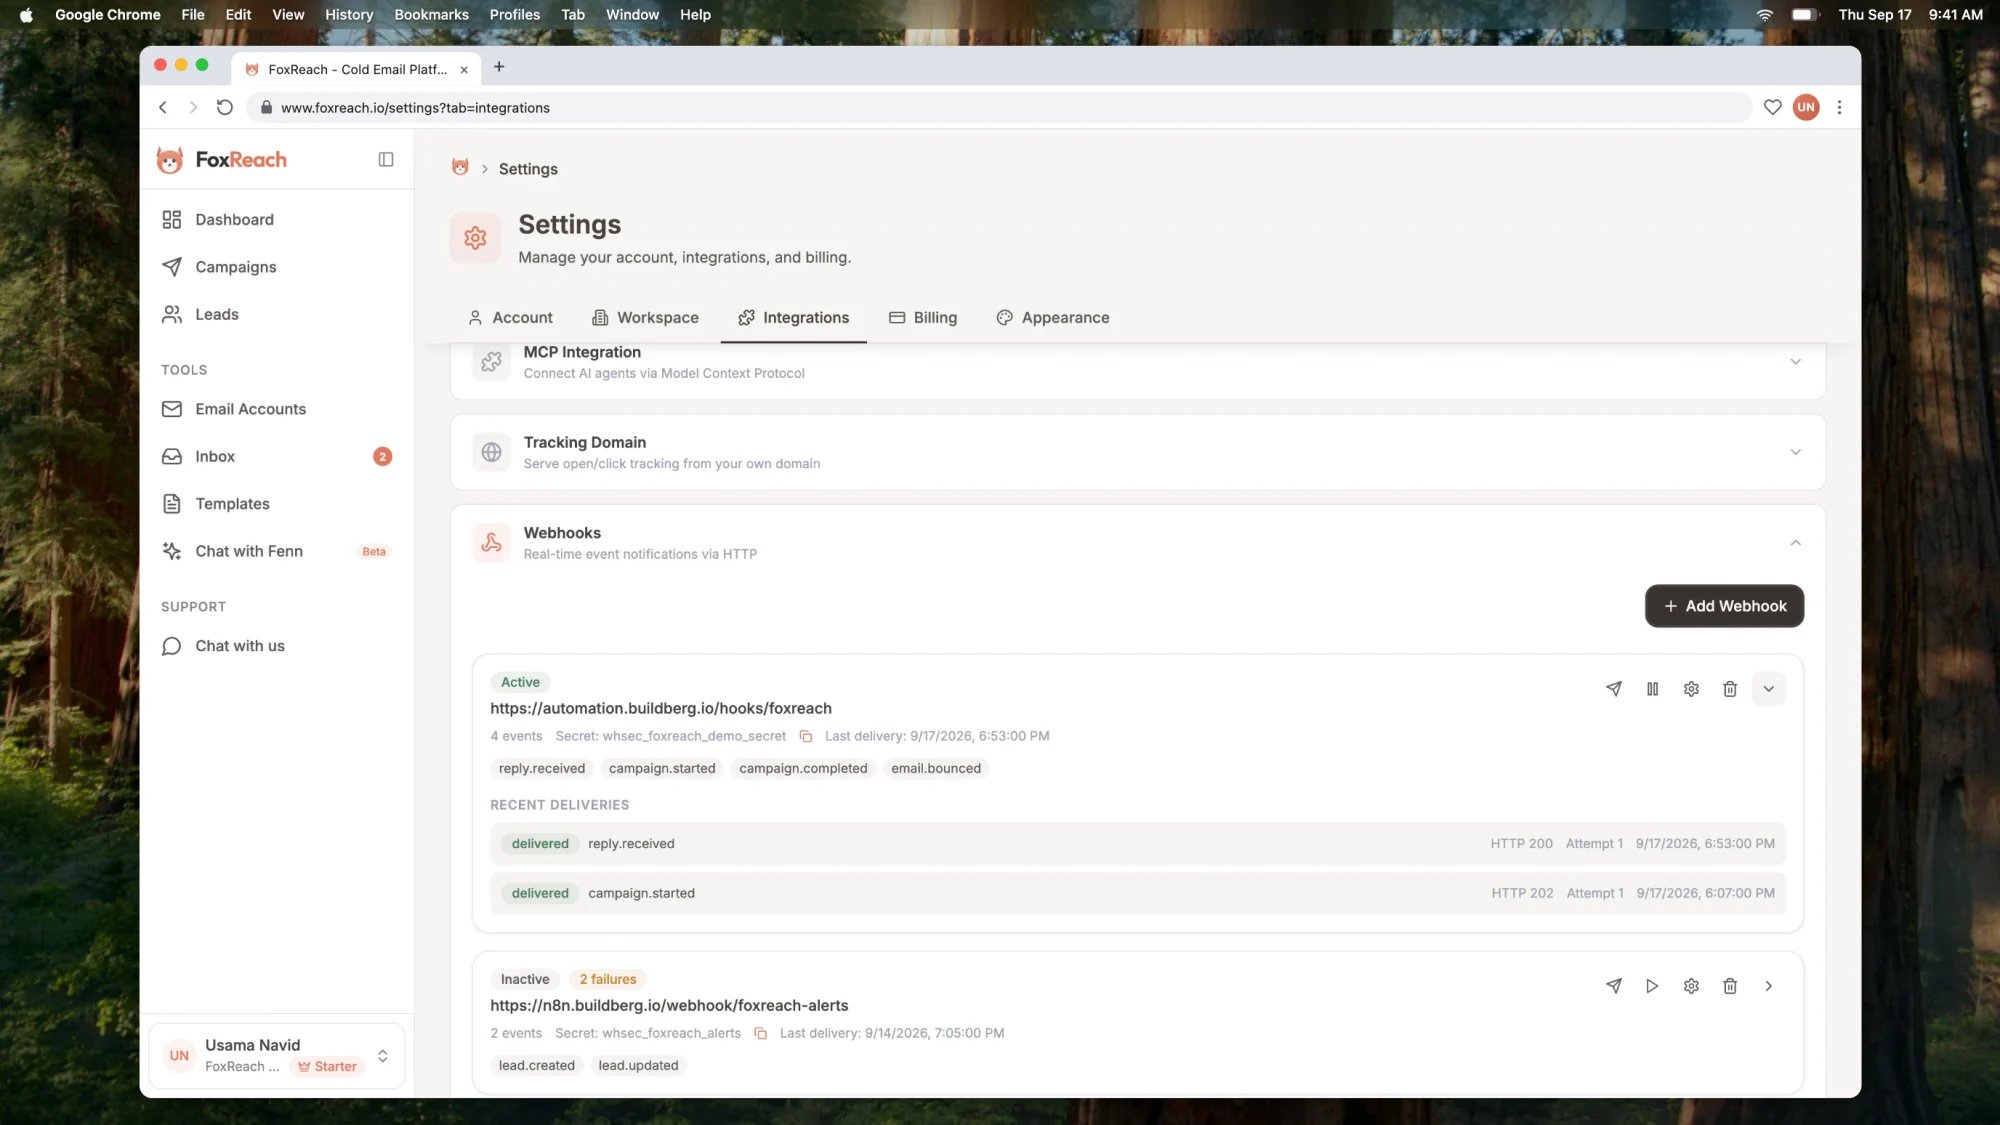Click the FoxReach logo in sidebar

tap(222, 160)
